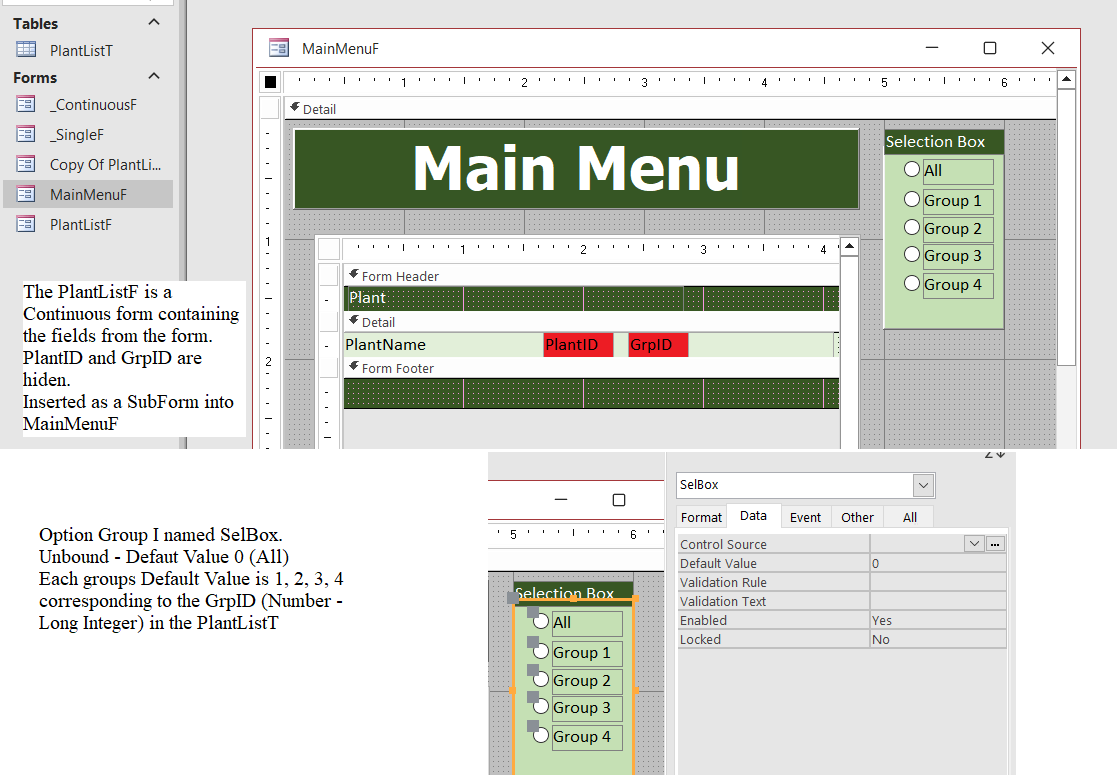Collapse the Forms navigation group
1117x775 pixels.
tap(154, 77)
